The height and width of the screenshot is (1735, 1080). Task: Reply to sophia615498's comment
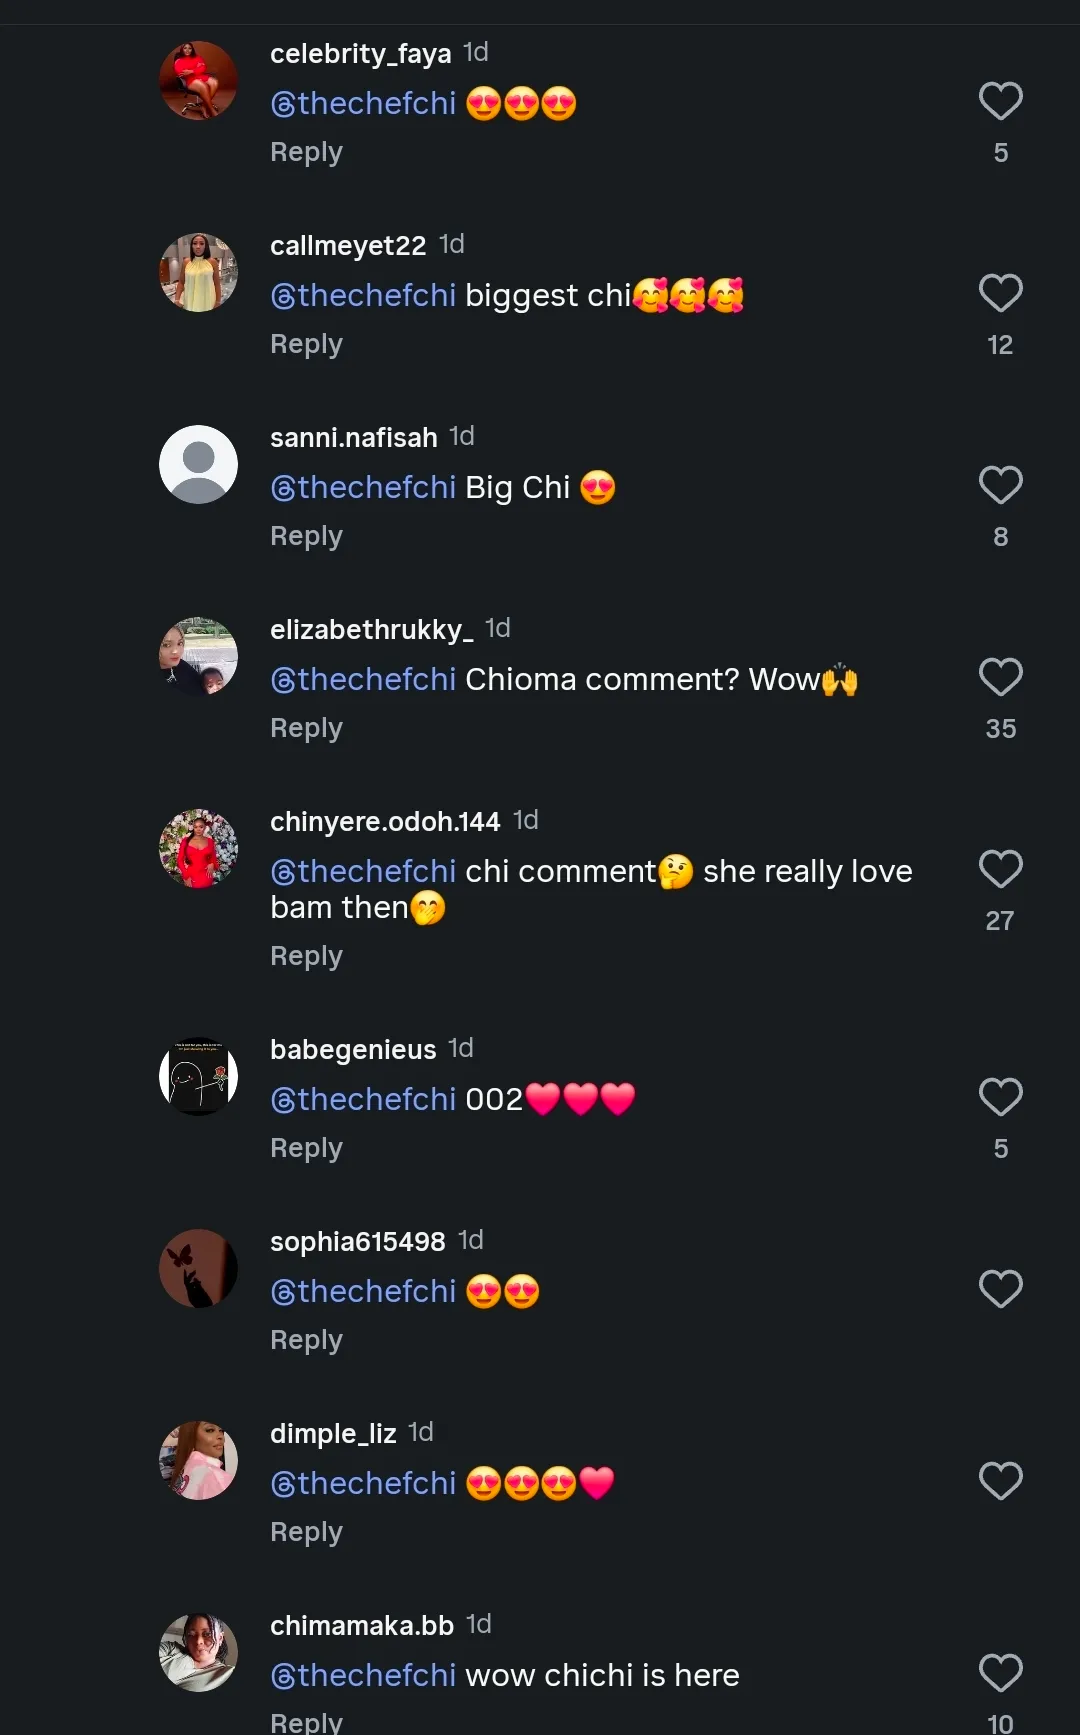tap(306, 1340)
